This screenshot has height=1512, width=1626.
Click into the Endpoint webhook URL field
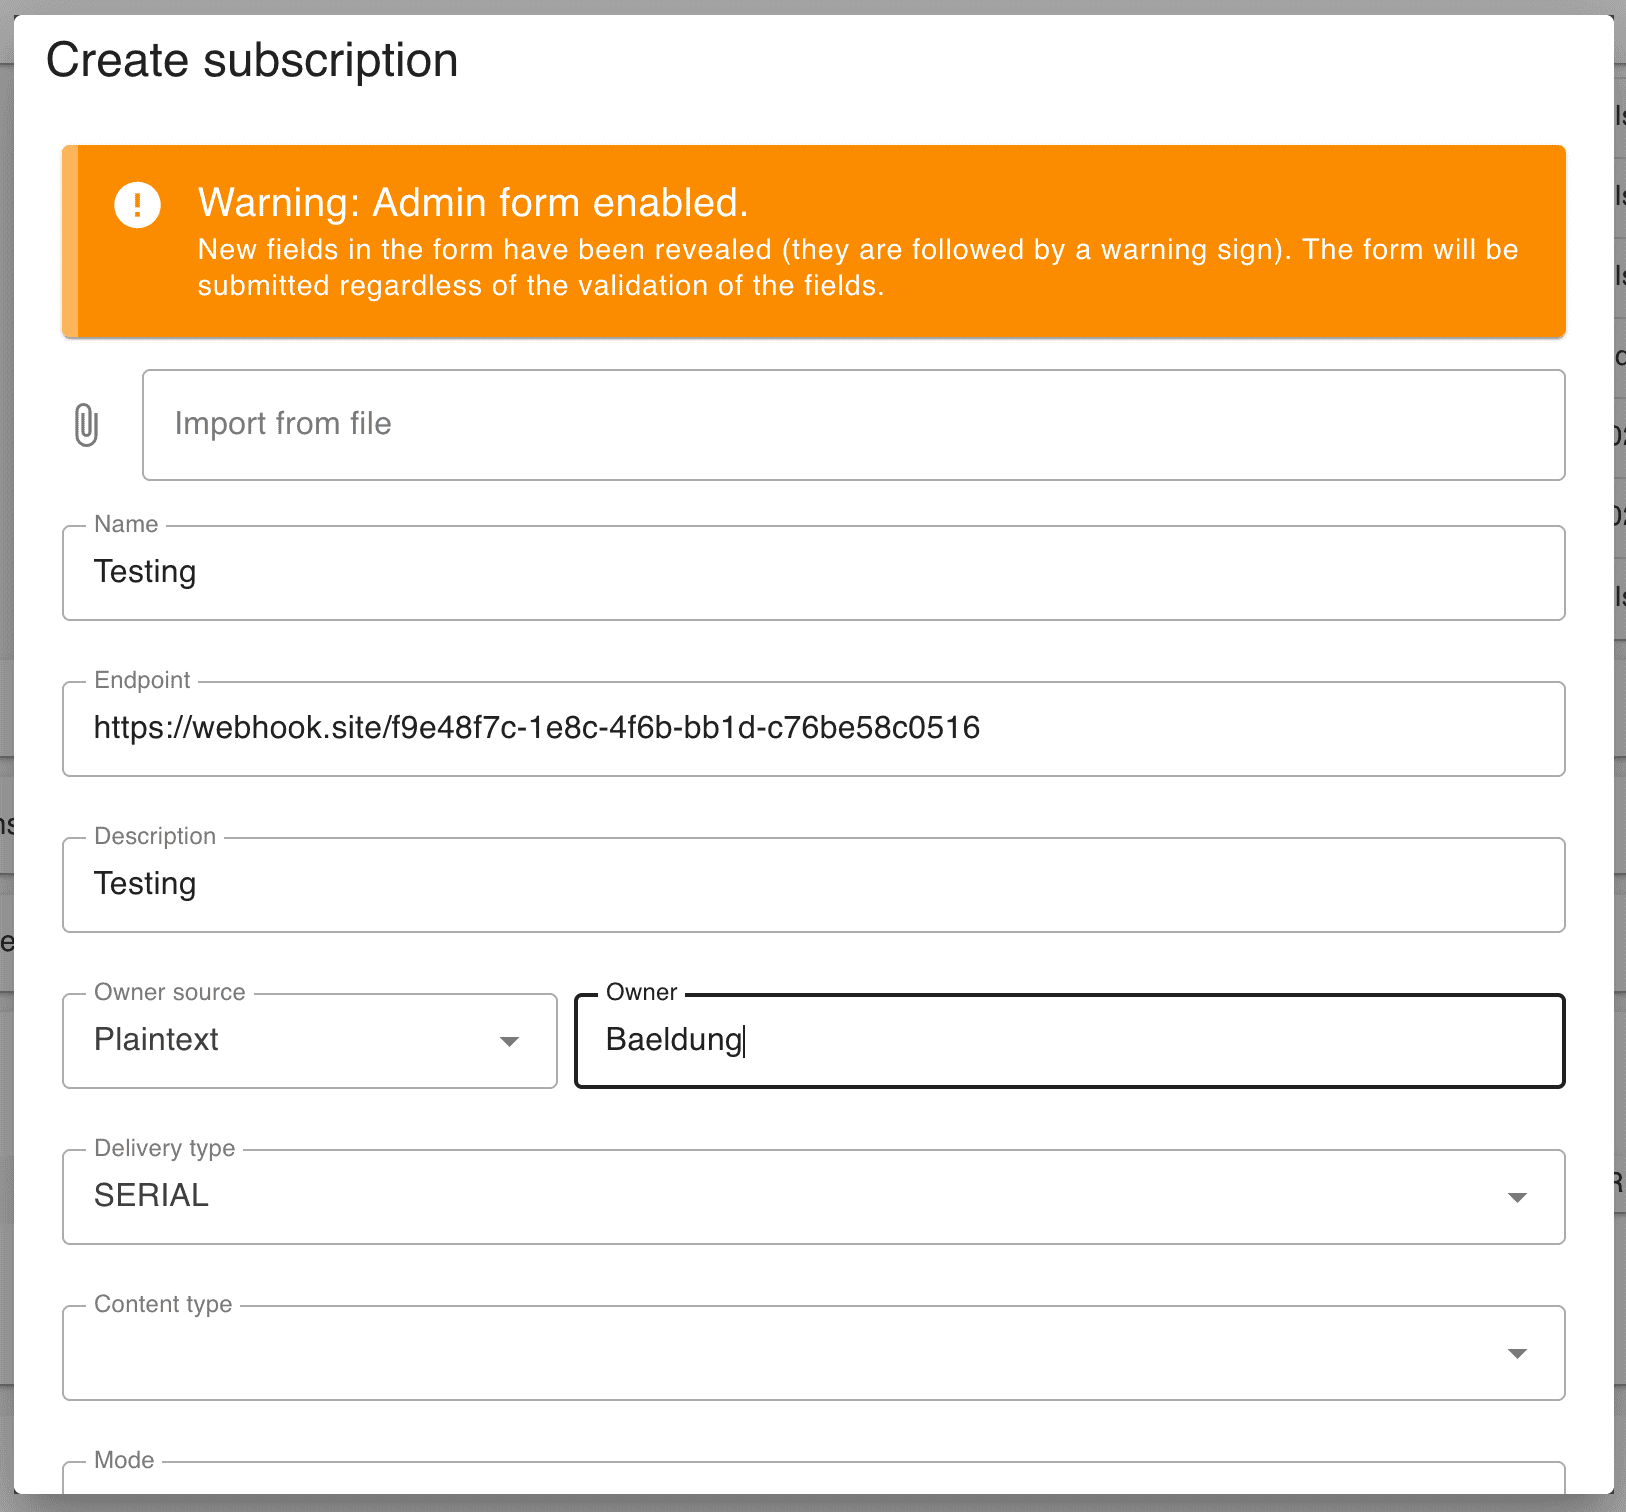tap(813, 729)
